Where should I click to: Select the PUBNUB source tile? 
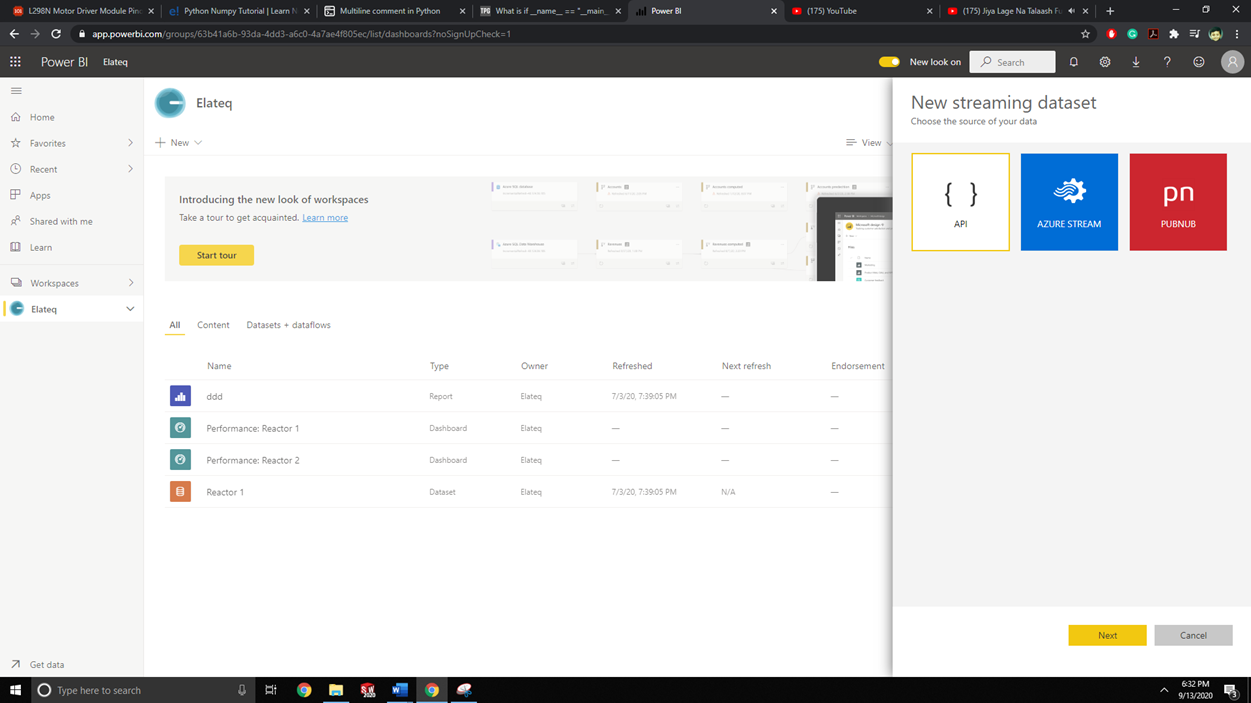point(1178,202)
